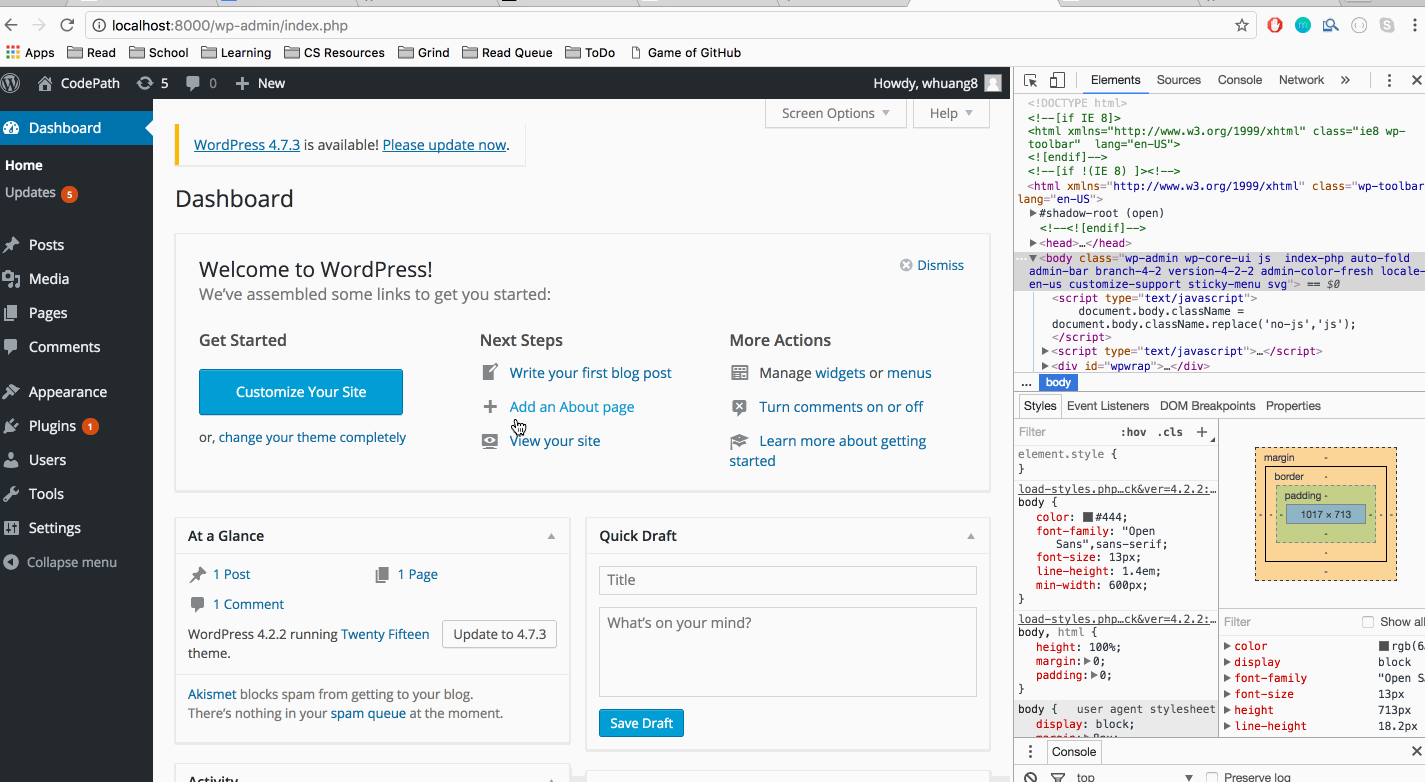The image size is (1425, 782).
Task: Click the Dashboard gauge icon in sidebar
Action: [x=12, y=128]
